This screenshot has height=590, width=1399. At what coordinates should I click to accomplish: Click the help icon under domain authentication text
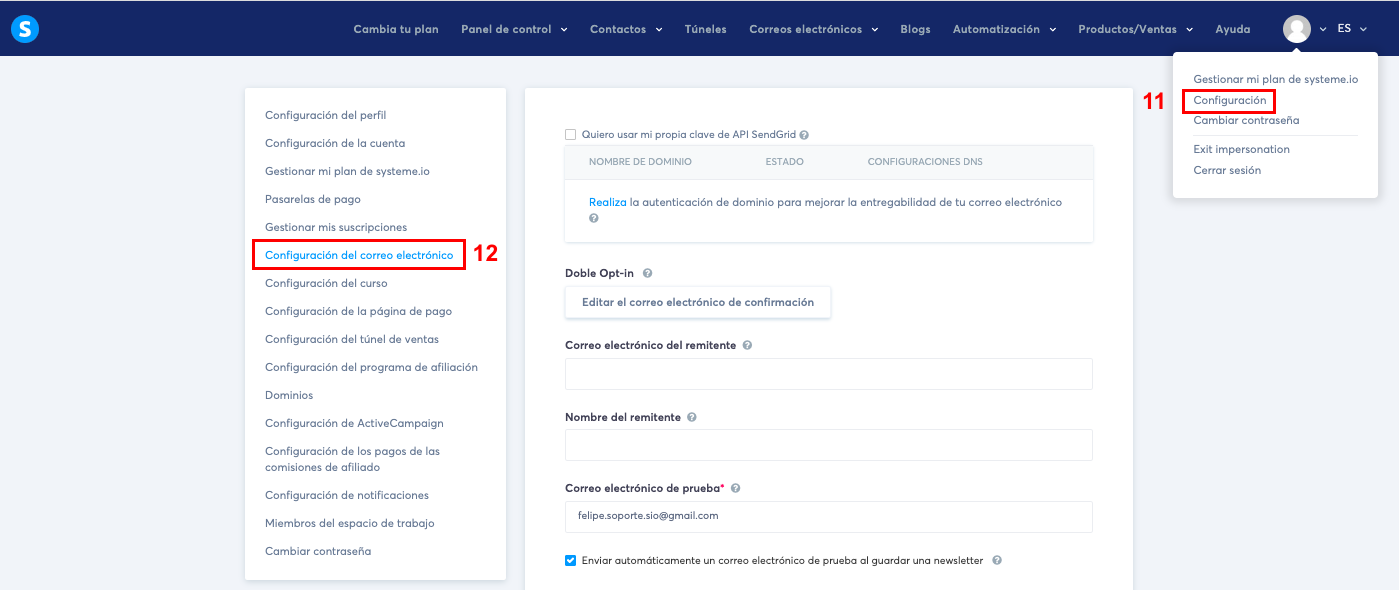click(593, 217)
